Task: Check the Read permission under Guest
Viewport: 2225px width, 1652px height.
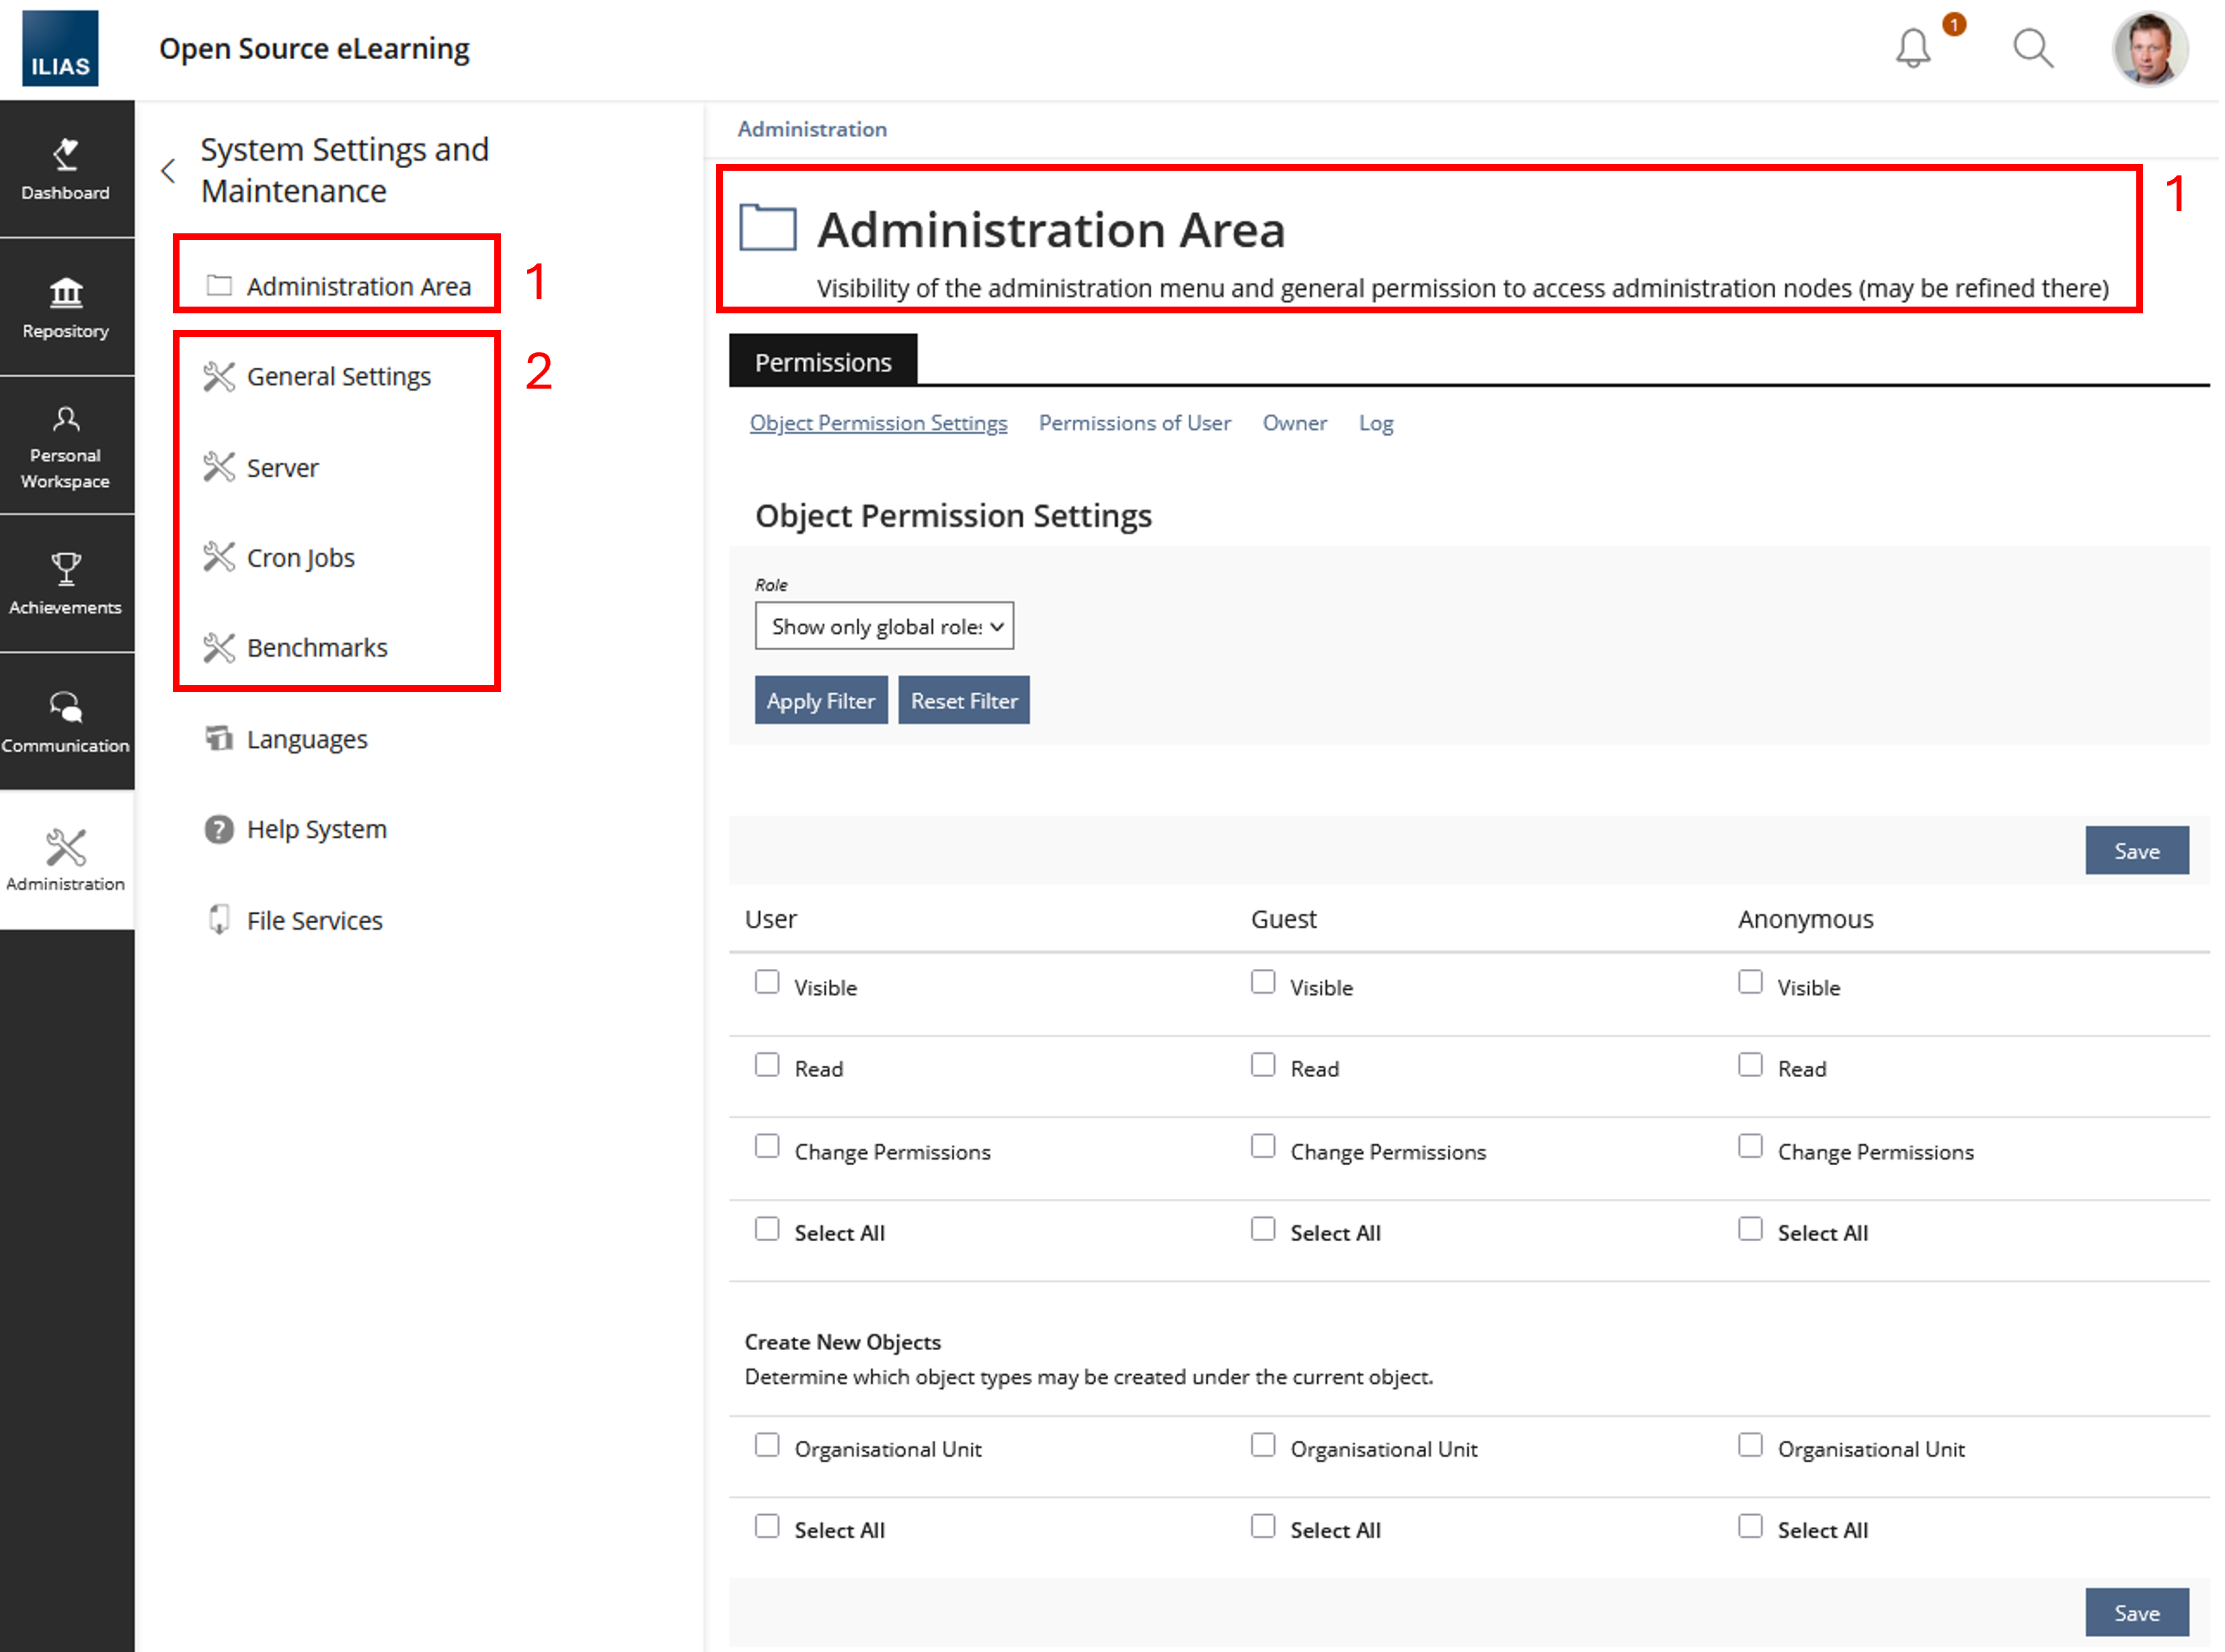Action: point(1263,1064)
